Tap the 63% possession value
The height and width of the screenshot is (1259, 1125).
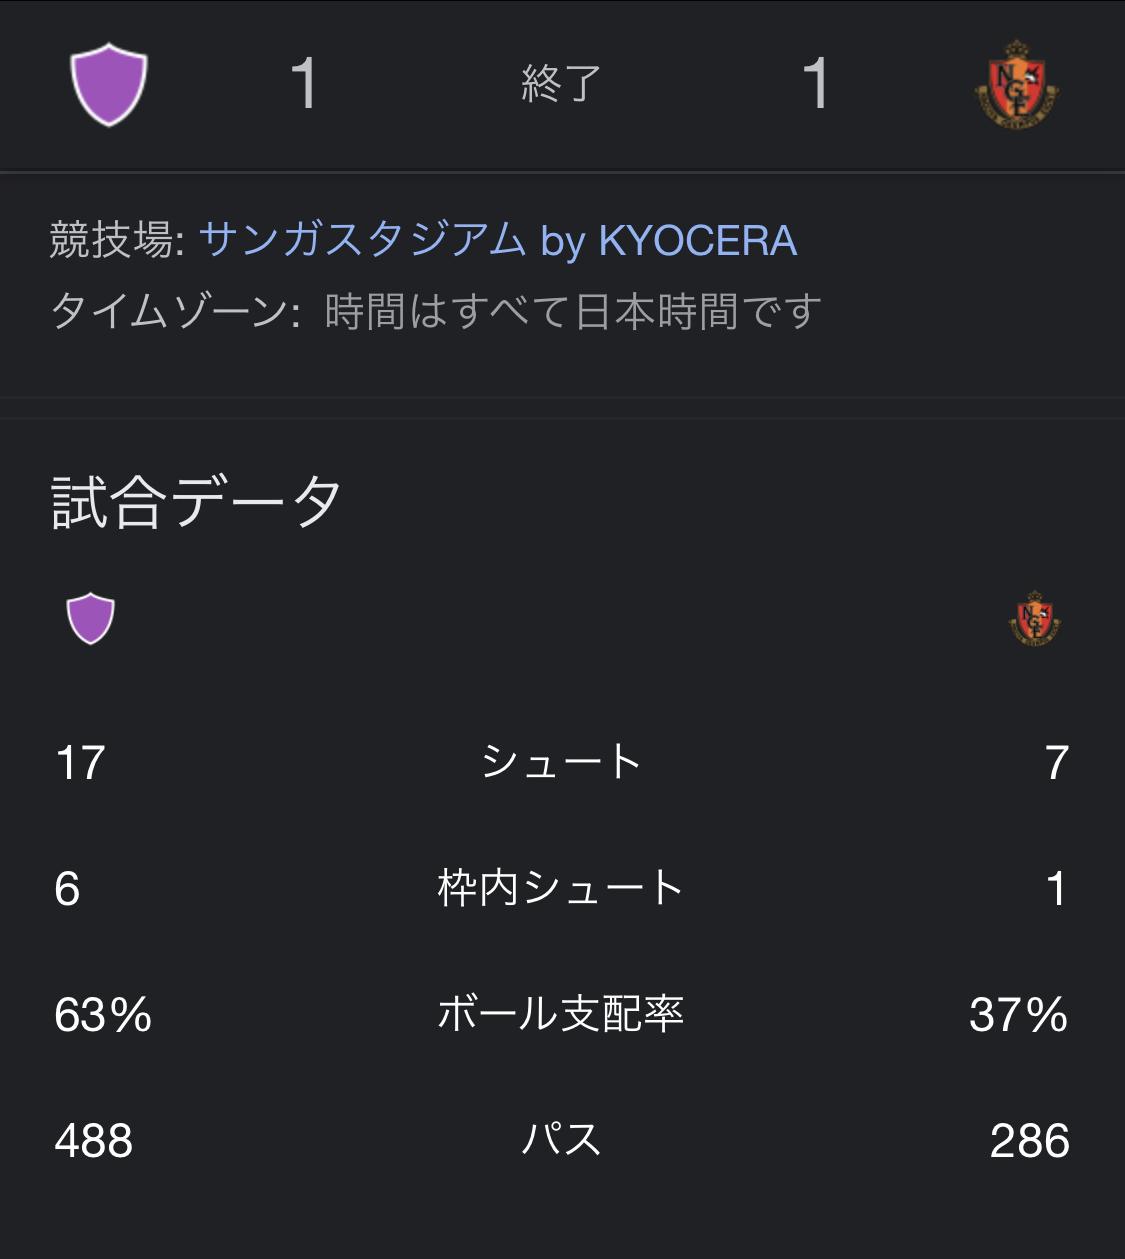103,1015
